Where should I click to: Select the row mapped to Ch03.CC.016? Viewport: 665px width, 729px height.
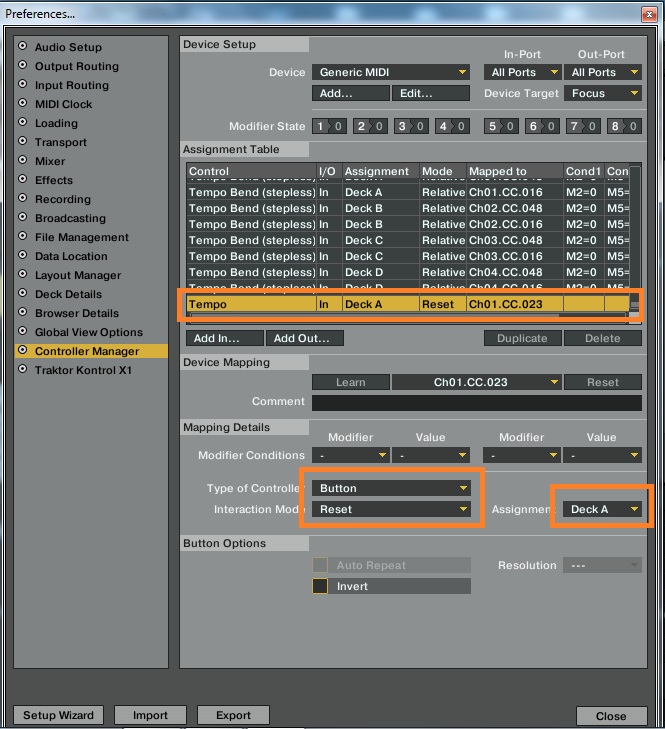[x=408, y=256]
